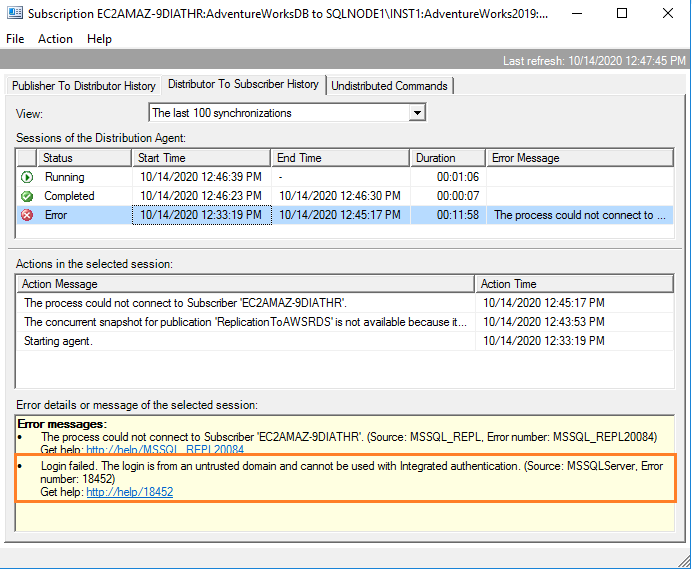Screen dimensions: 692x570
Task: Click the 'Error messages:' heading
Action: click(62, 424)
